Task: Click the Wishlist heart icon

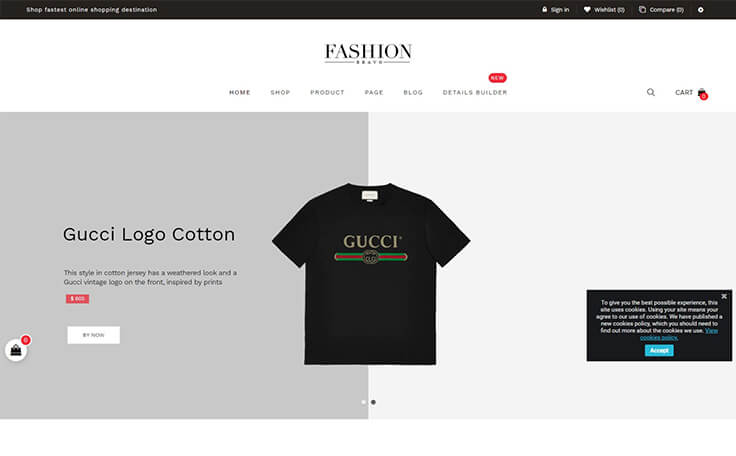Action: (x=587, y=9)
